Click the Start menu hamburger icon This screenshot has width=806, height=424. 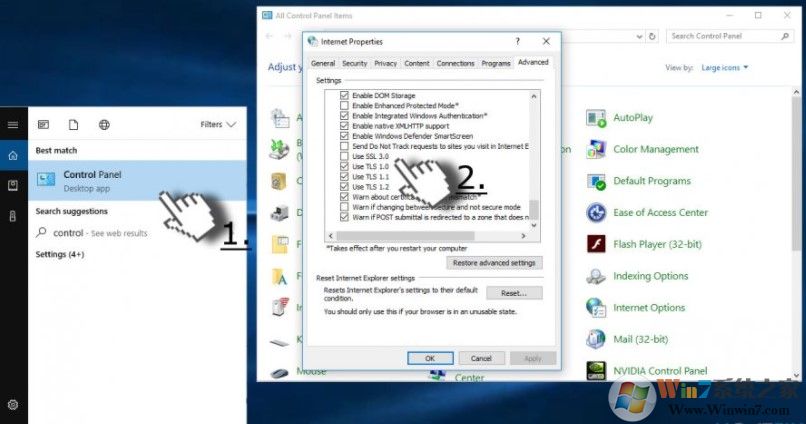tap(13, 124)
